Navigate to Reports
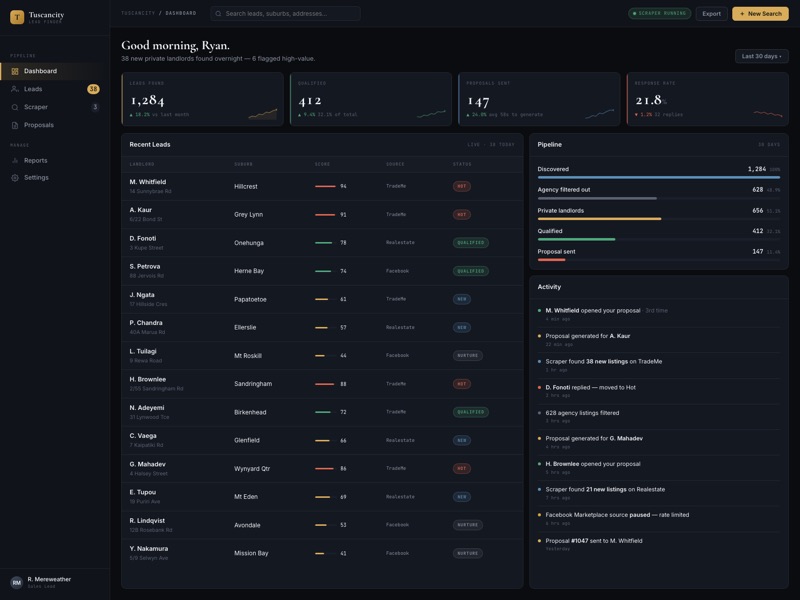Image resolution: width=800 pixels, height=600 pixels. (55, 160)
